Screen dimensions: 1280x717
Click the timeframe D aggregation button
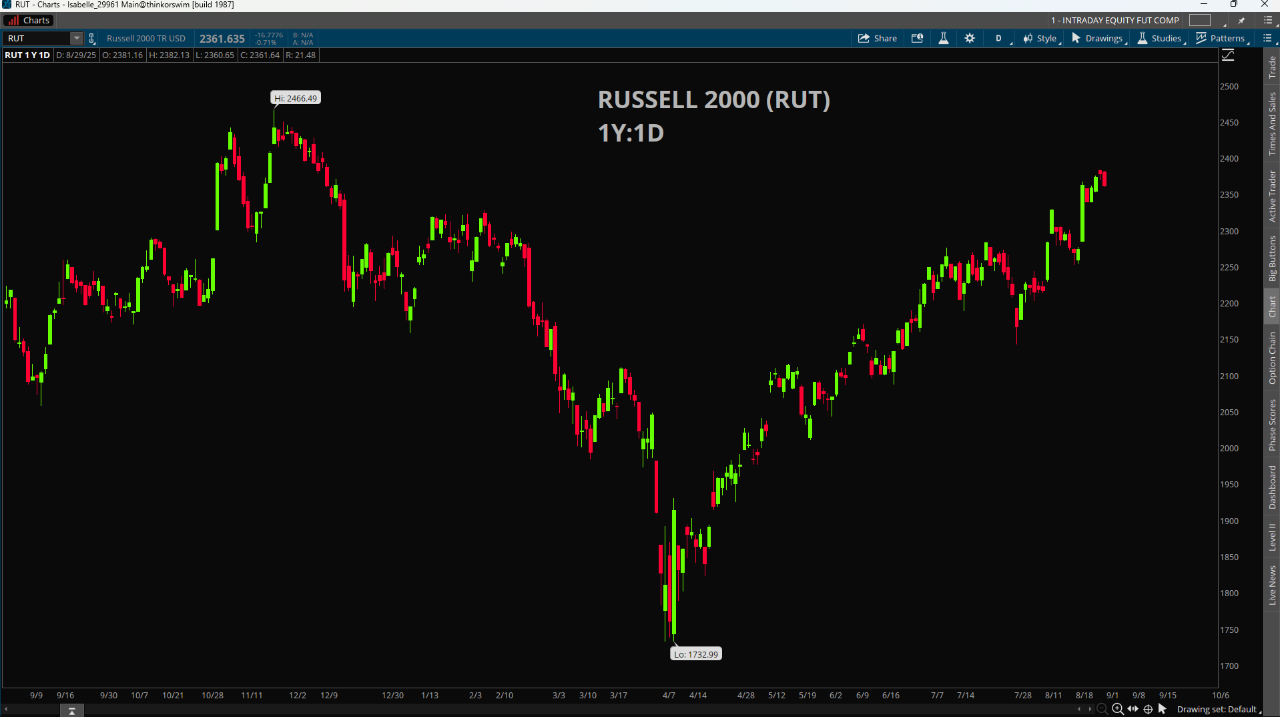[x=998, y=38]
